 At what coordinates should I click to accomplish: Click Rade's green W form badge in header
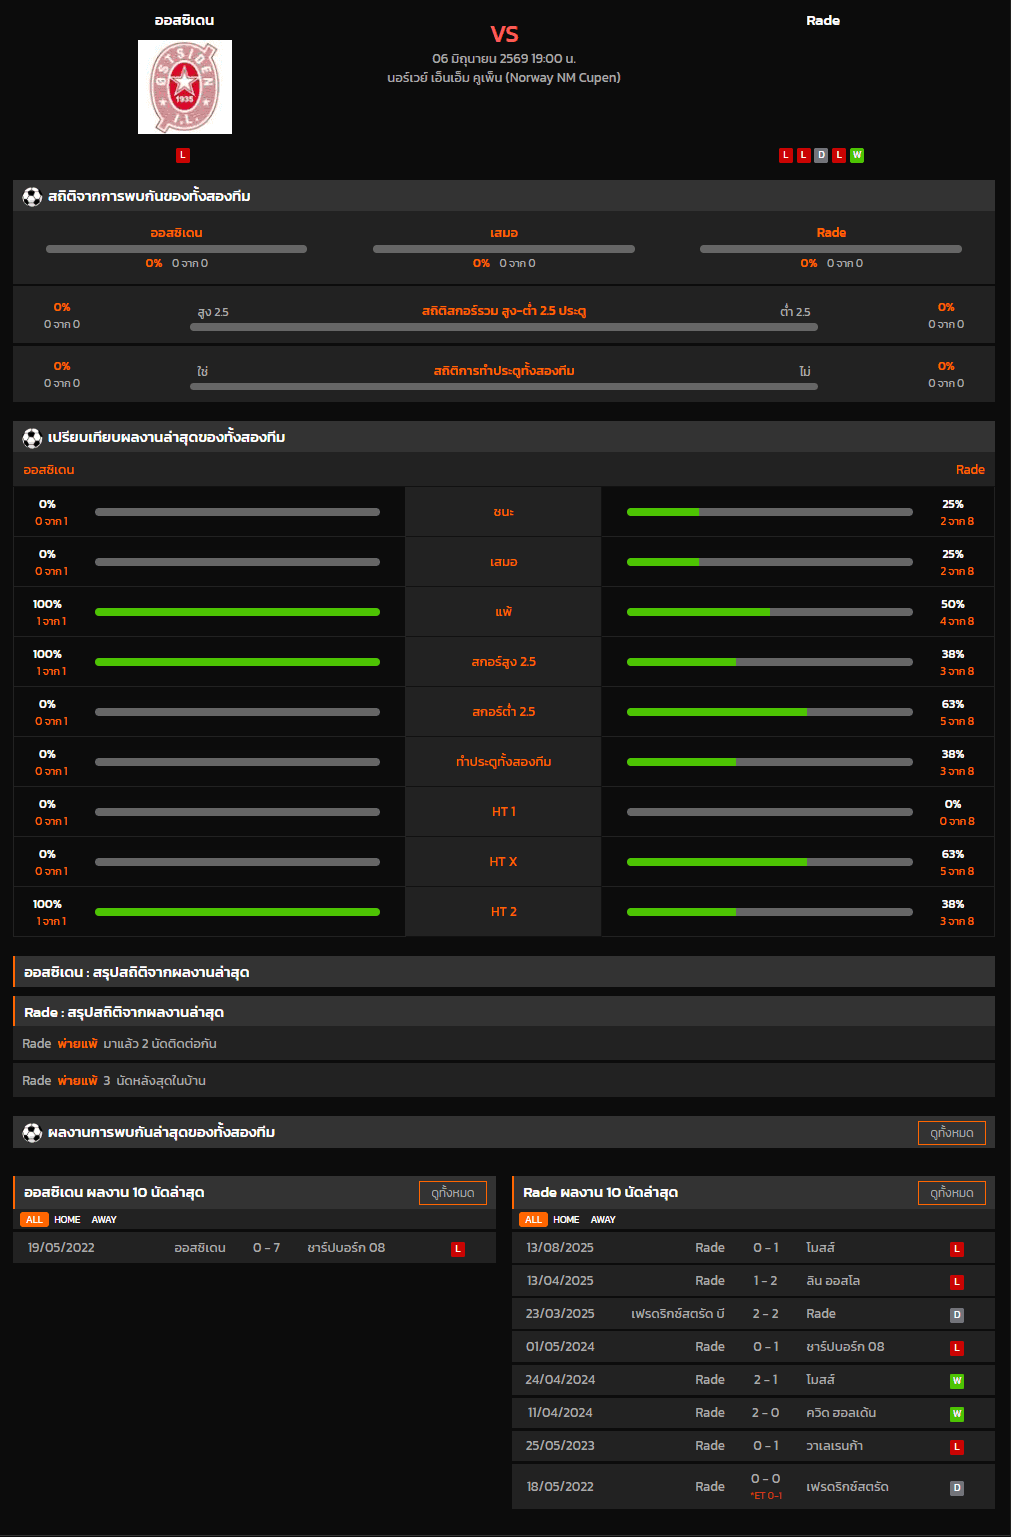click(x=857, y=155)
